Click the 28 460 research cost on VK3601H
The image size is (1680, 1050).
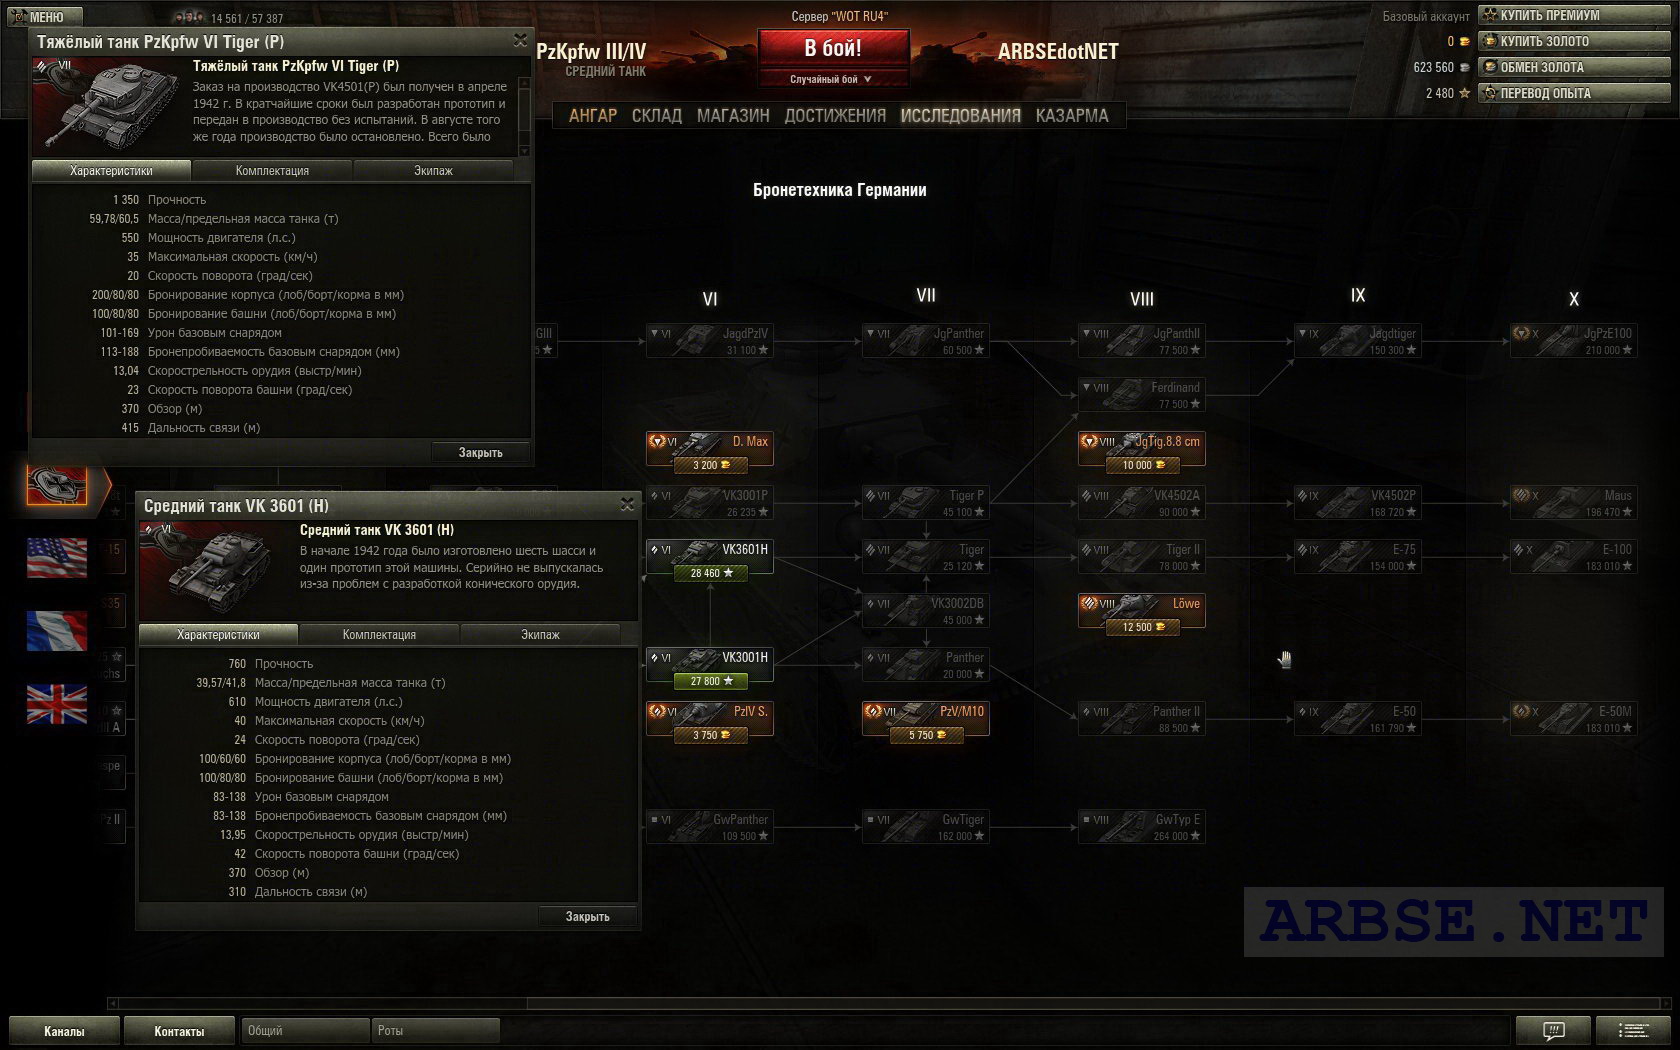710,573
